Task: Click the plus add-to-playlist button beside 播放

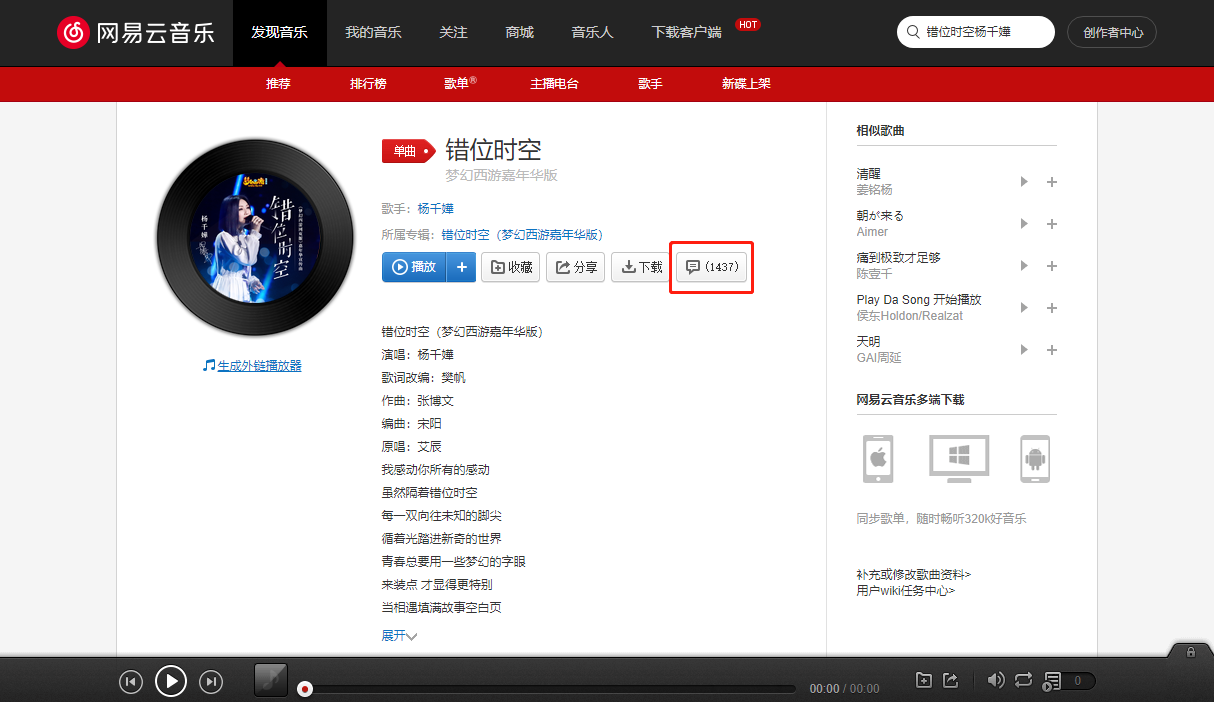Action: 461,267
